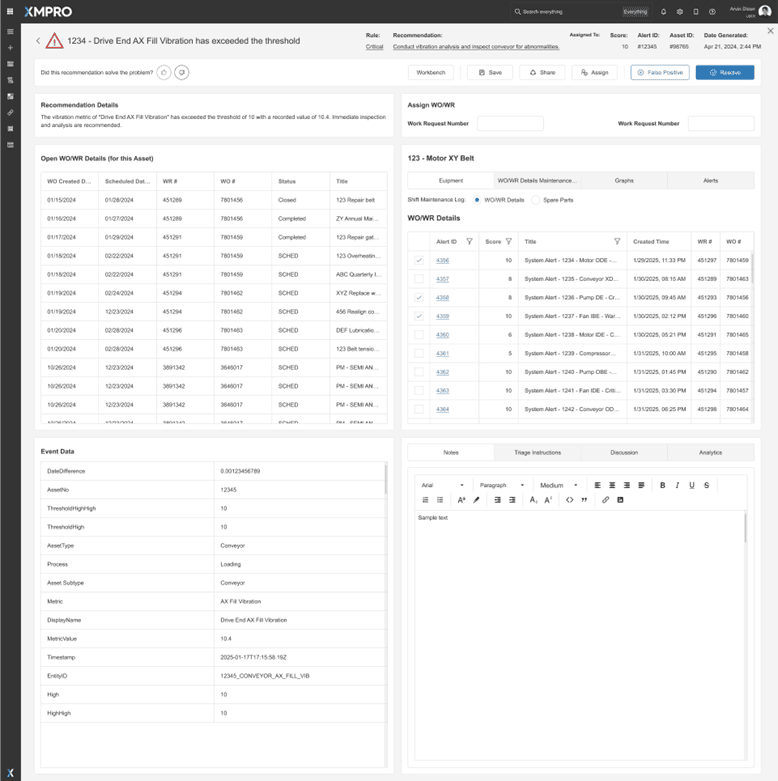
Task: Switch to the WO/WR Details Maintenance tab
Action: [x=537, y=180]
